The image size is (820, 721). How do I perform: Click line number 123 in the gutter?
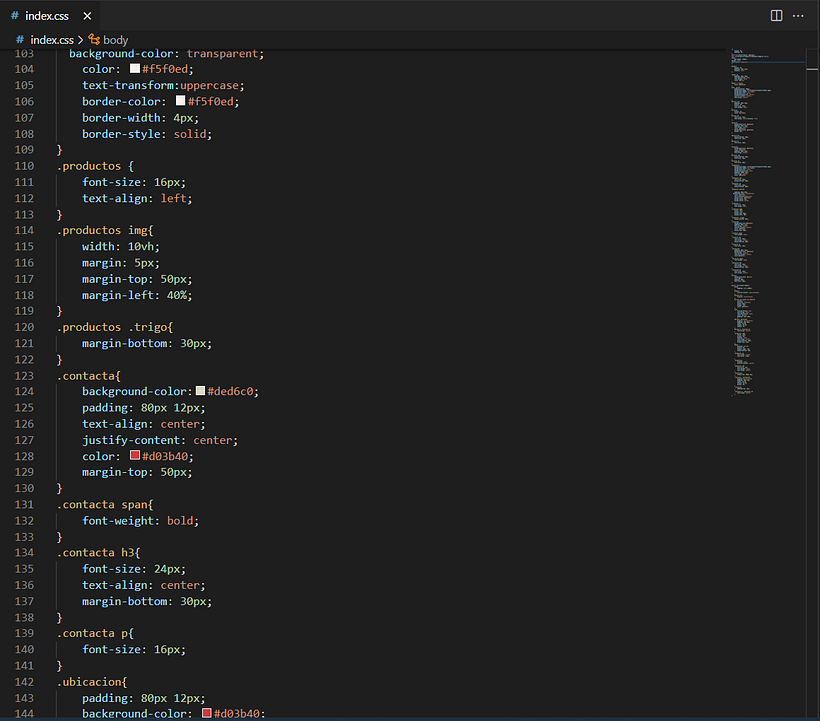coord(24,375)
